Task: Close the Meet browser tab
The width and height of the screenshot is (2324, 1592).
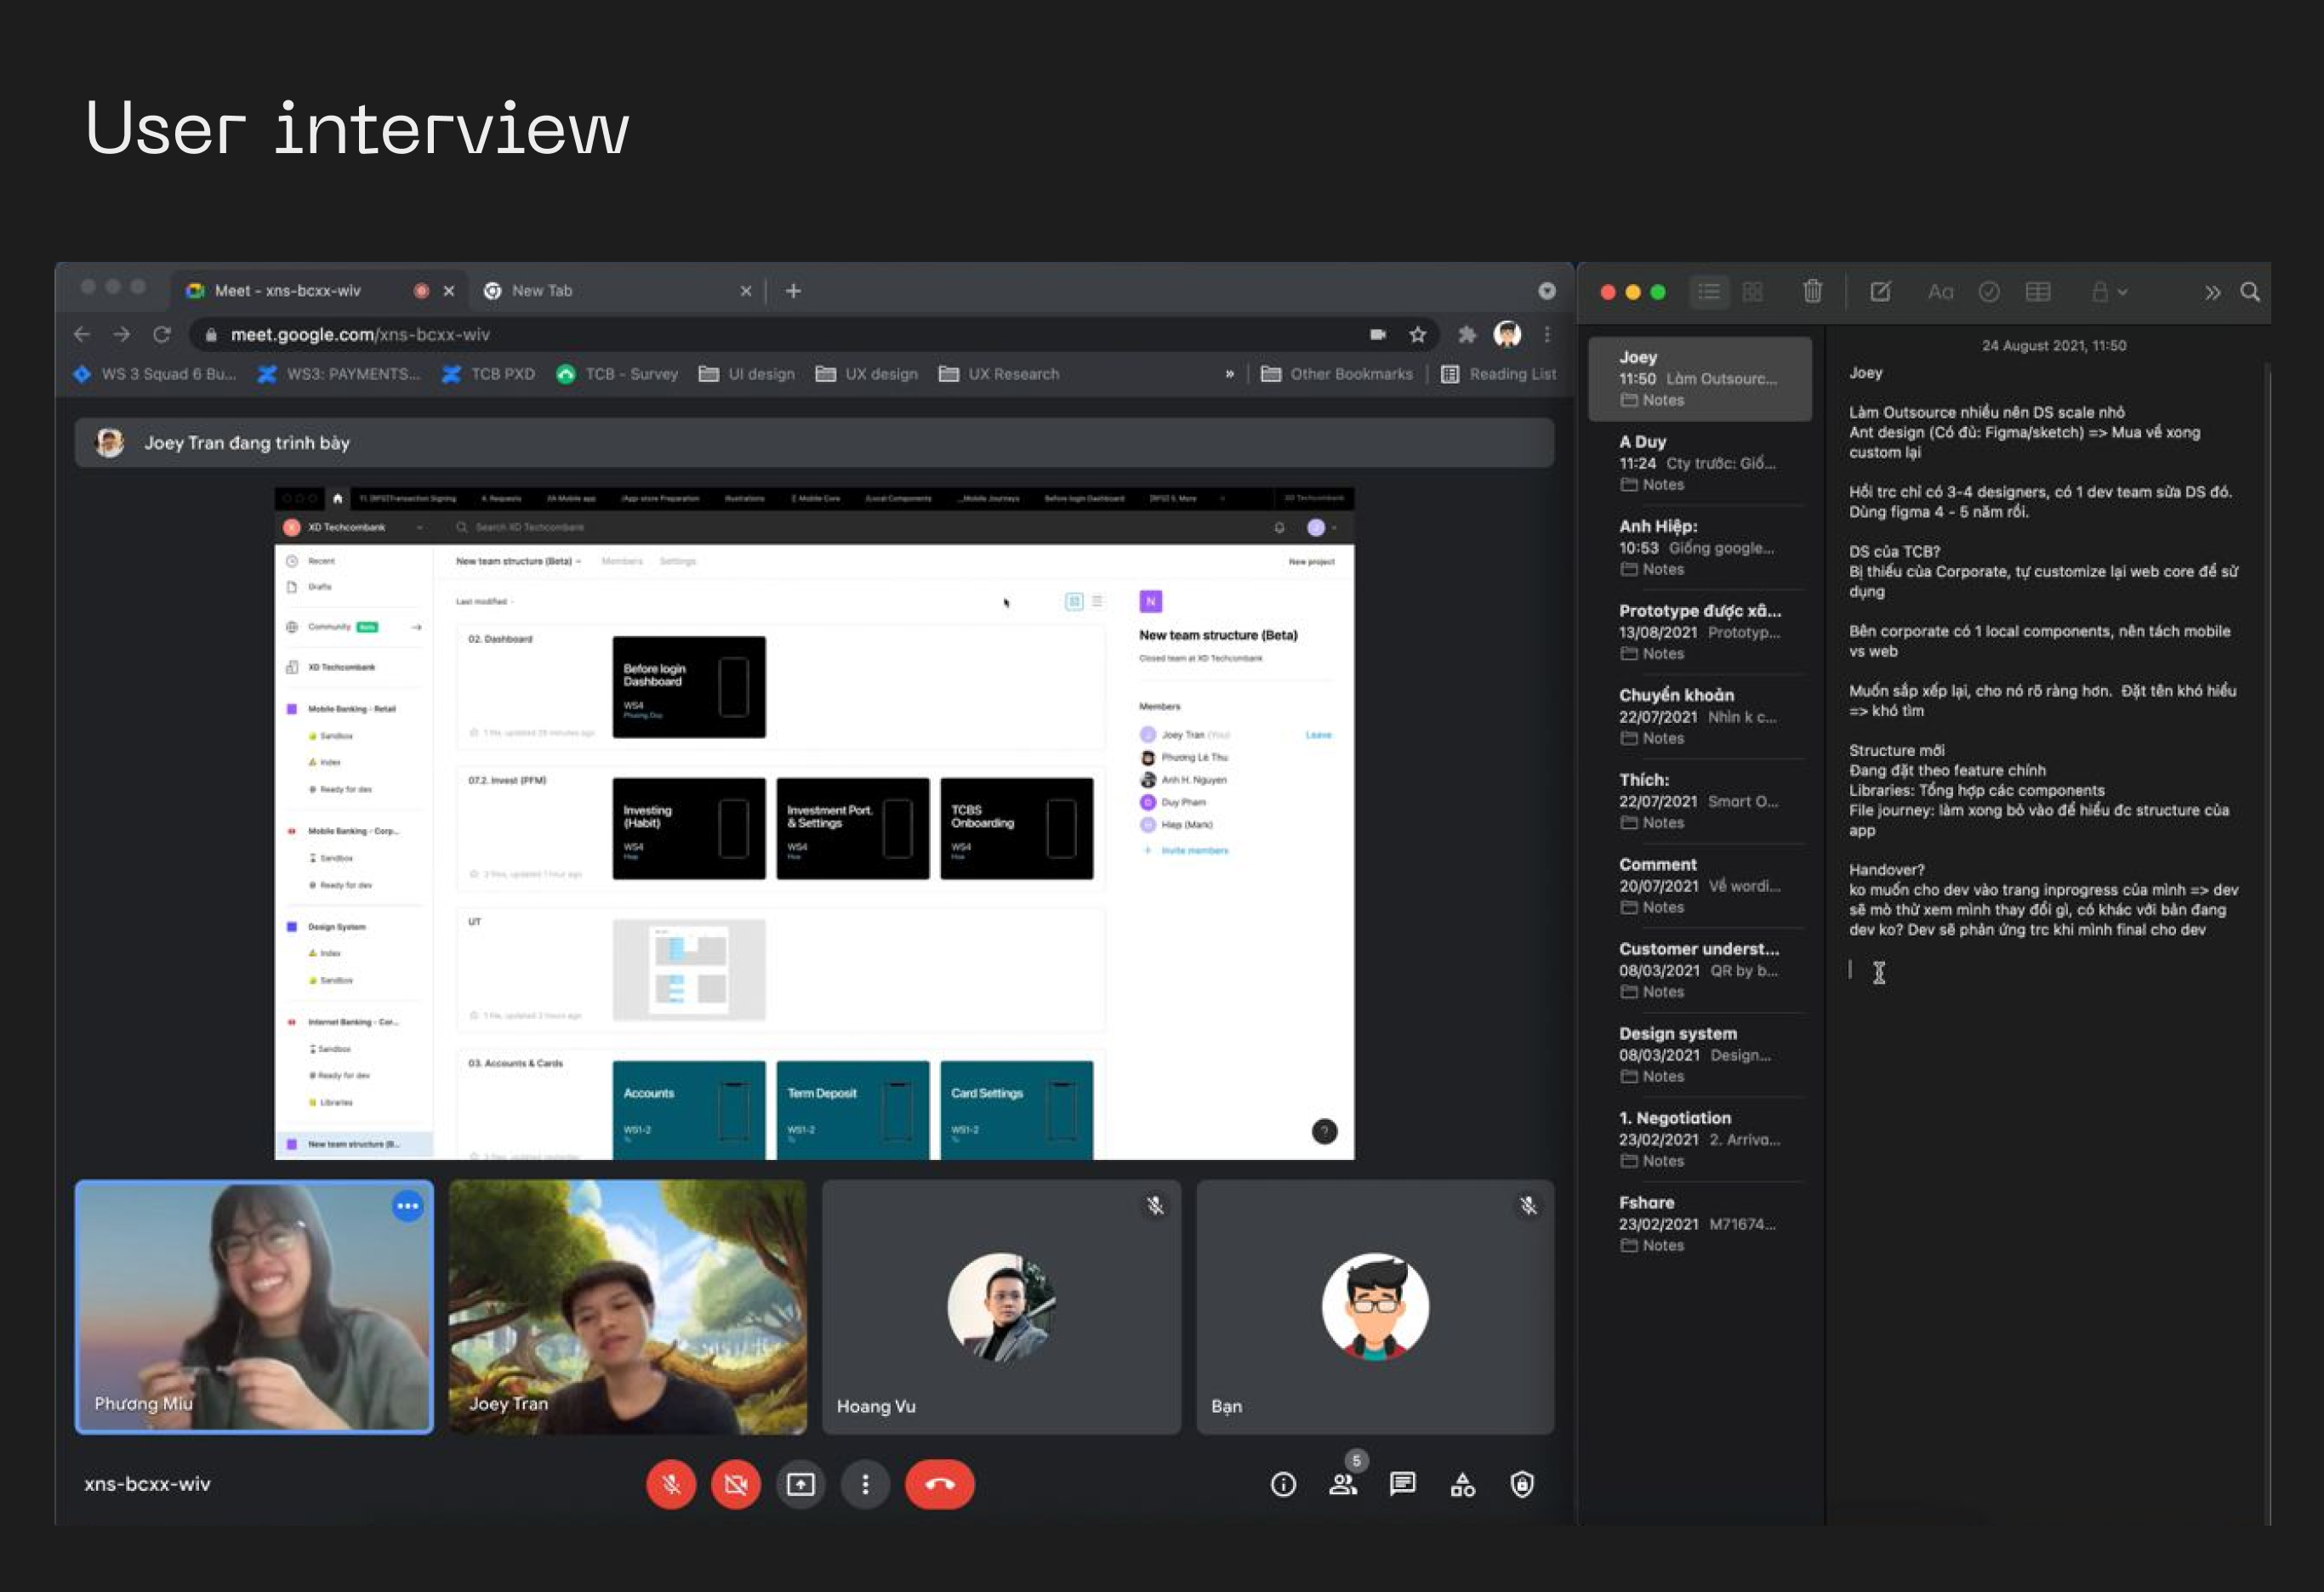Action: pyautogui.click(x=449, y=291)
